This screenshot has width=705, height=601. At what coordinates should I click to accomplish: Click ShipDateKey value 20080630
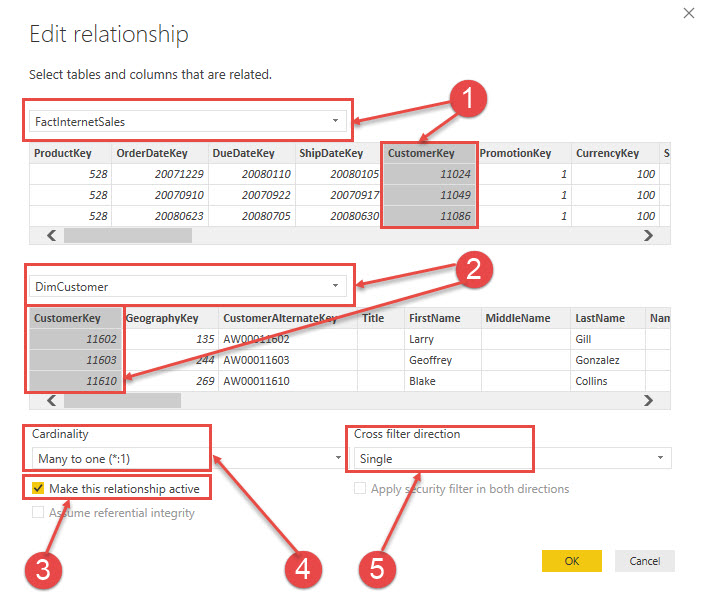[x=354, y=216]
